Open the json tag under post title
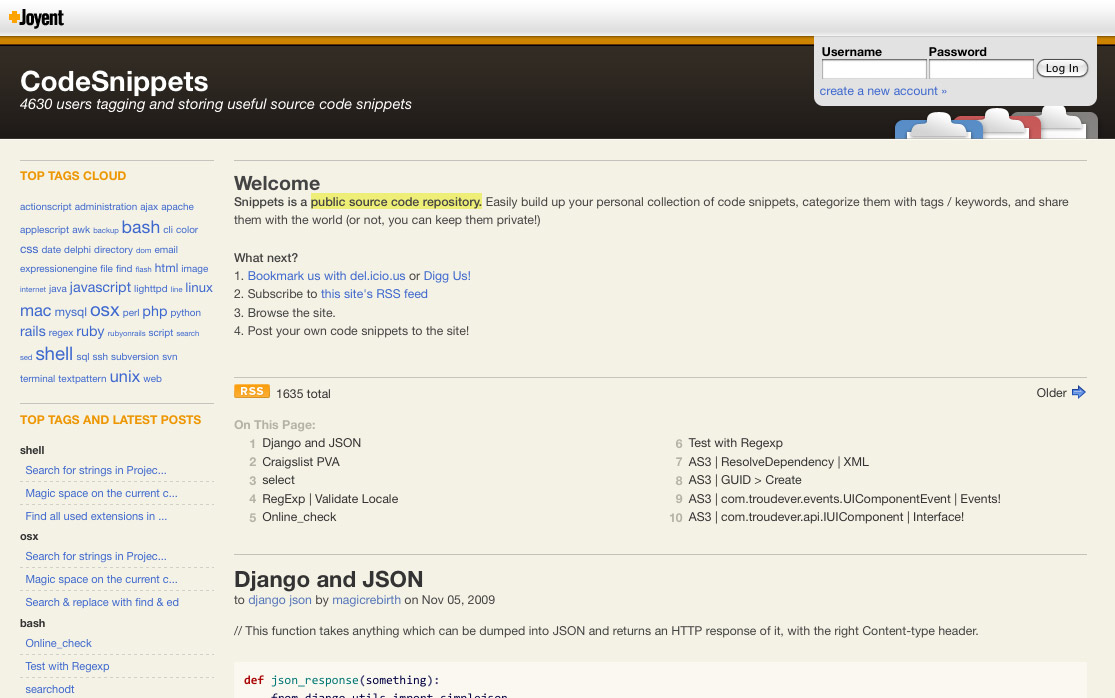 [300, 600]
